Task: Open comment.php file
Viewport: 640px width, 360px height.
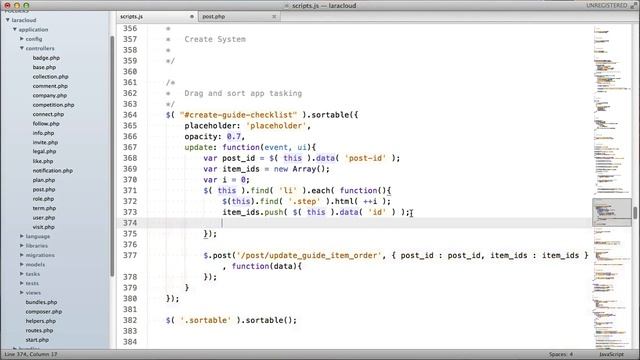Action: (x=50, y=86)
